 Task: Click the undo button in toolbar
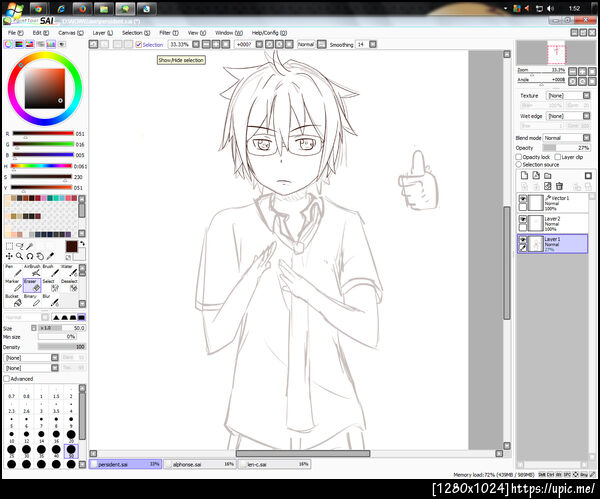point(93,44)
